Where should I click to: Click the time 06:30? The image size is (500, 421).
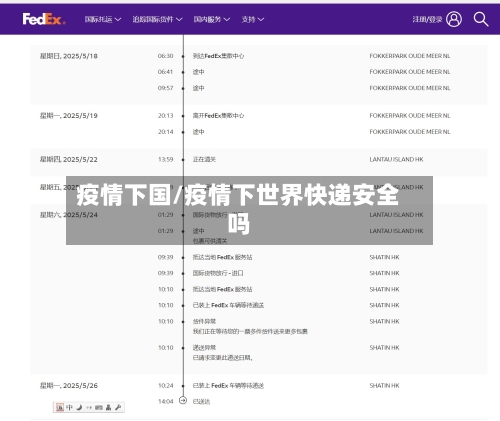[x=165, y=56]
